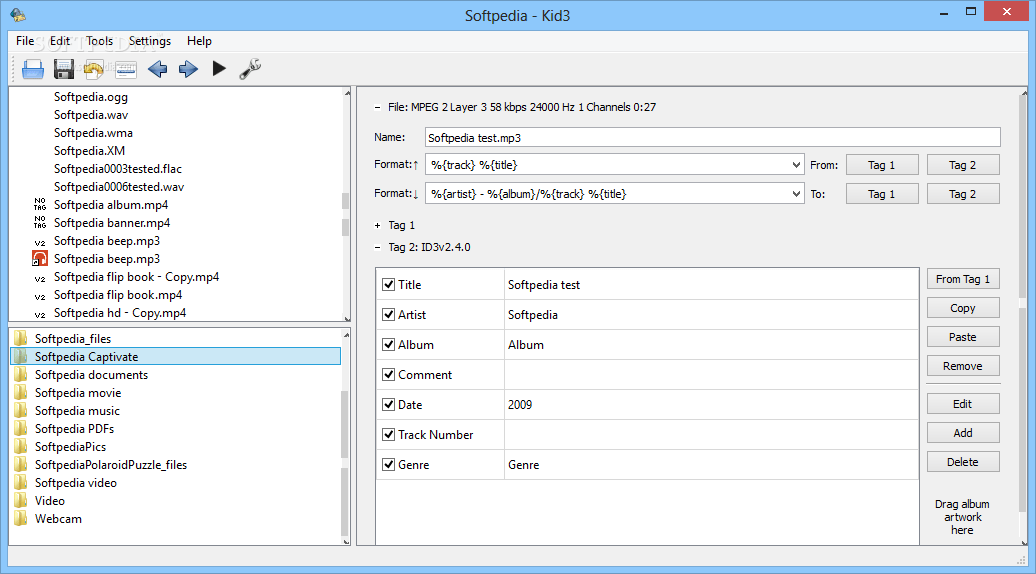Open the %{artist} - %{album} format dropdown
This screenshot has width=1036, height=574.
point(796,194)
